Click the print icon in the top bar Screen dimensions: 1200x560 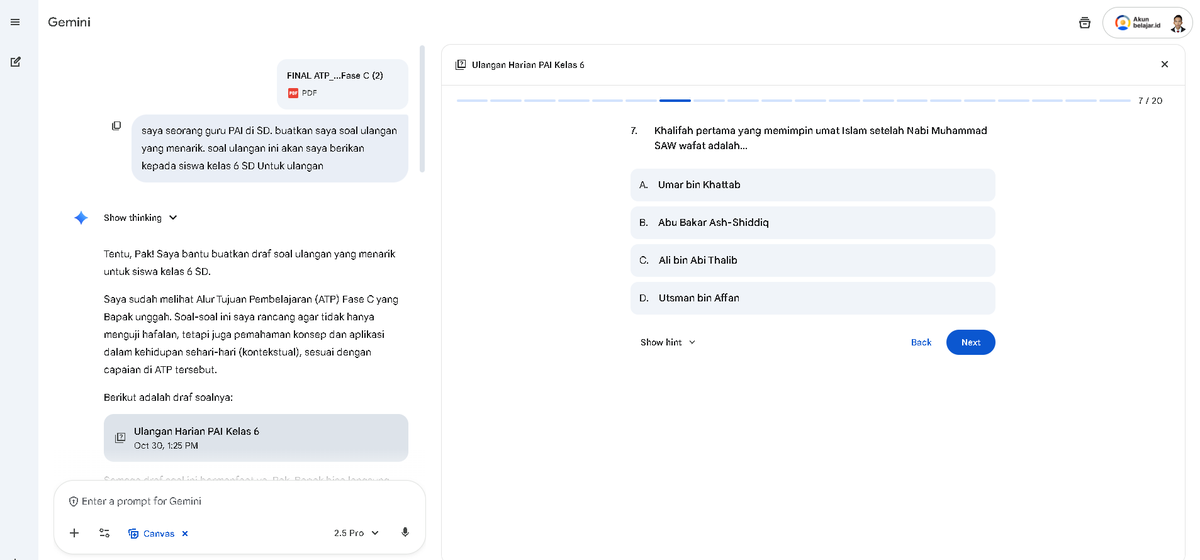[1085, 23]
